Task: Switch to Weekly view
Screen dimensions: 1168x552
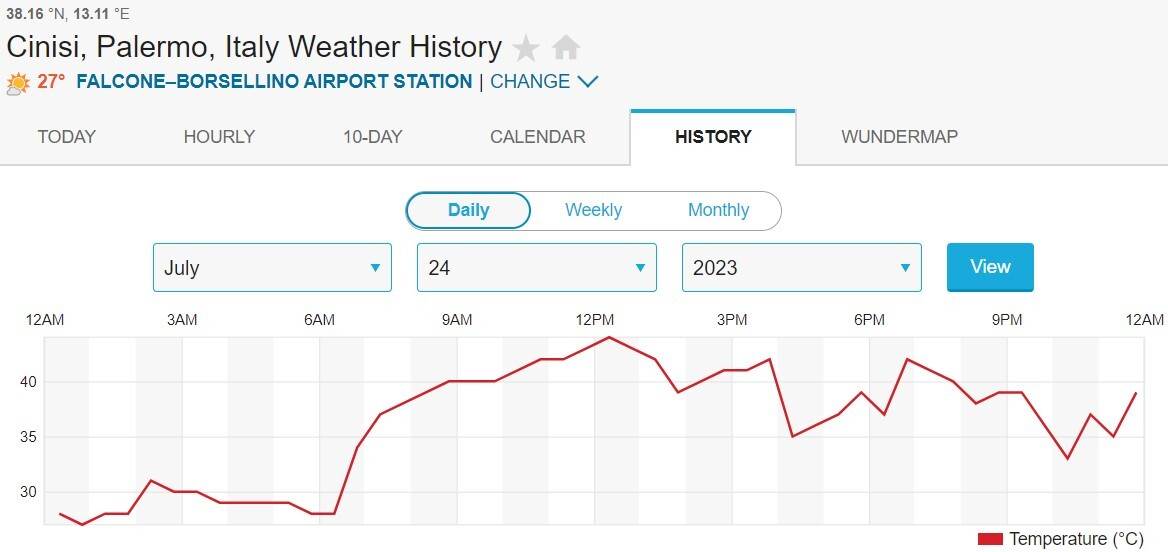Action: tap(593, 210)
